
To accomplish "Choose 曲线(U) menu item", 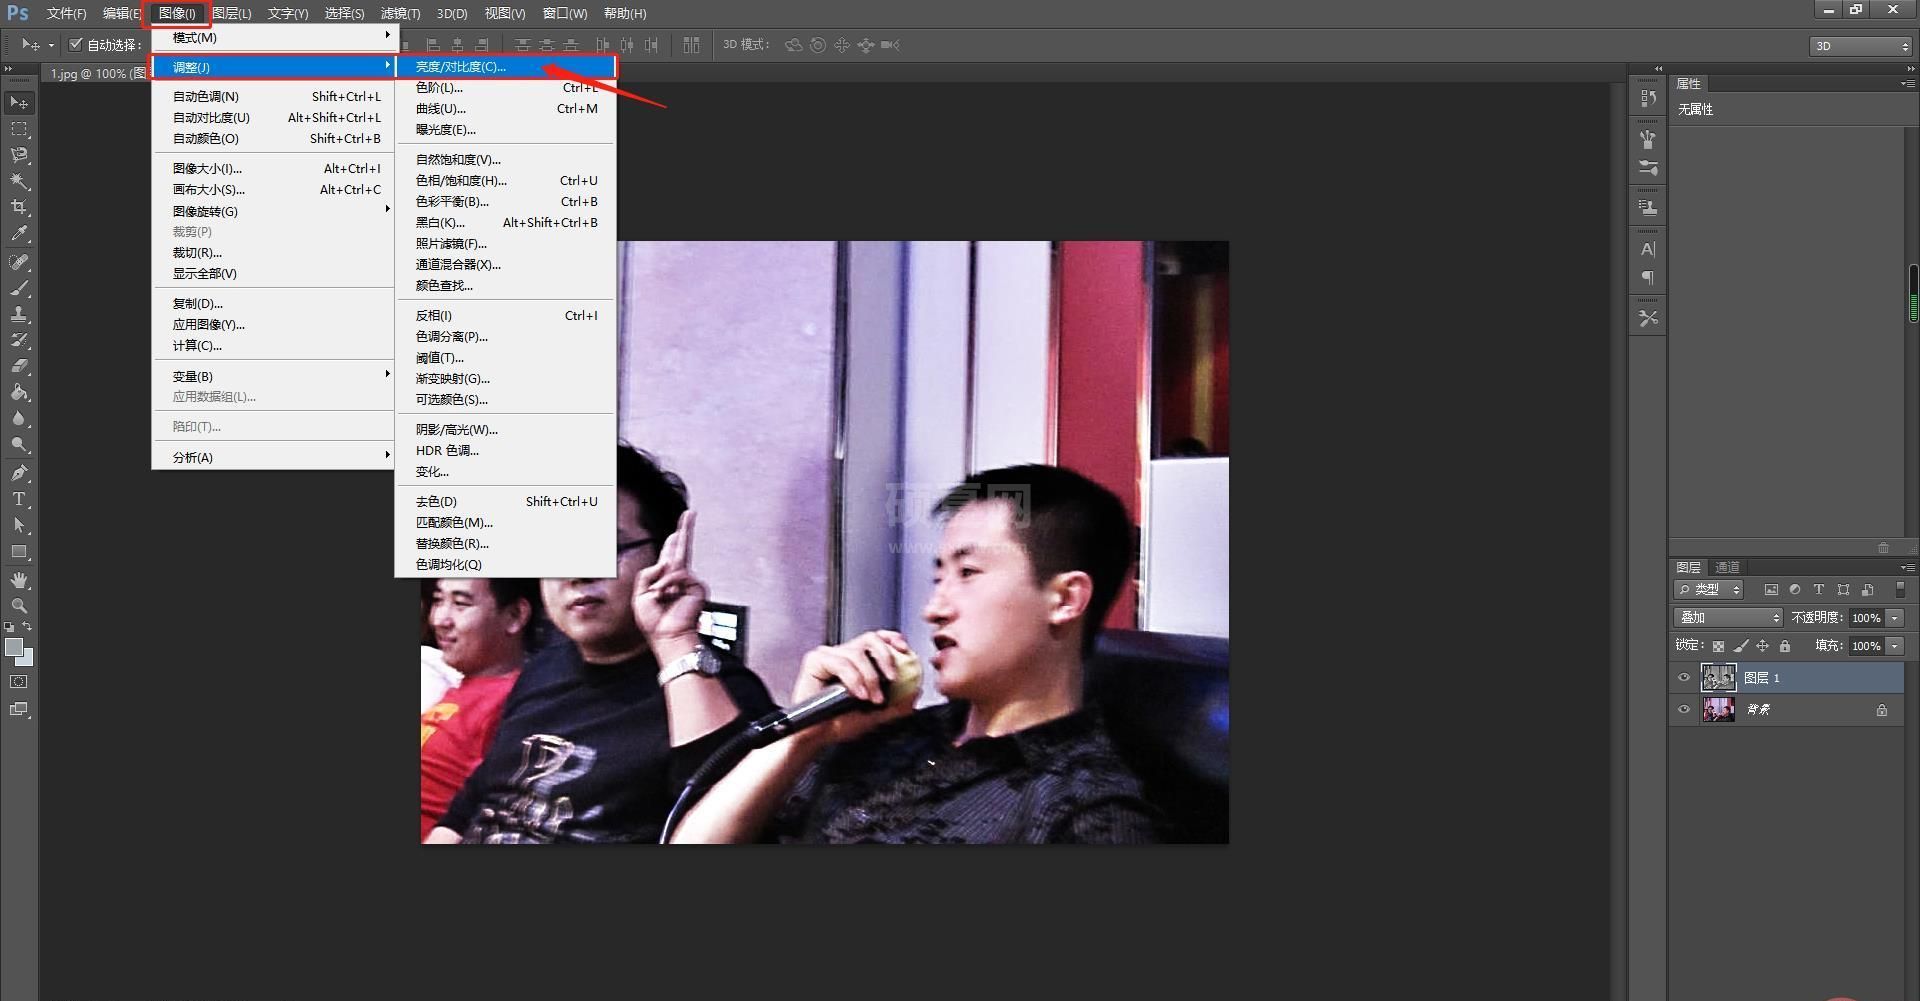I will [x=506, y=109].
